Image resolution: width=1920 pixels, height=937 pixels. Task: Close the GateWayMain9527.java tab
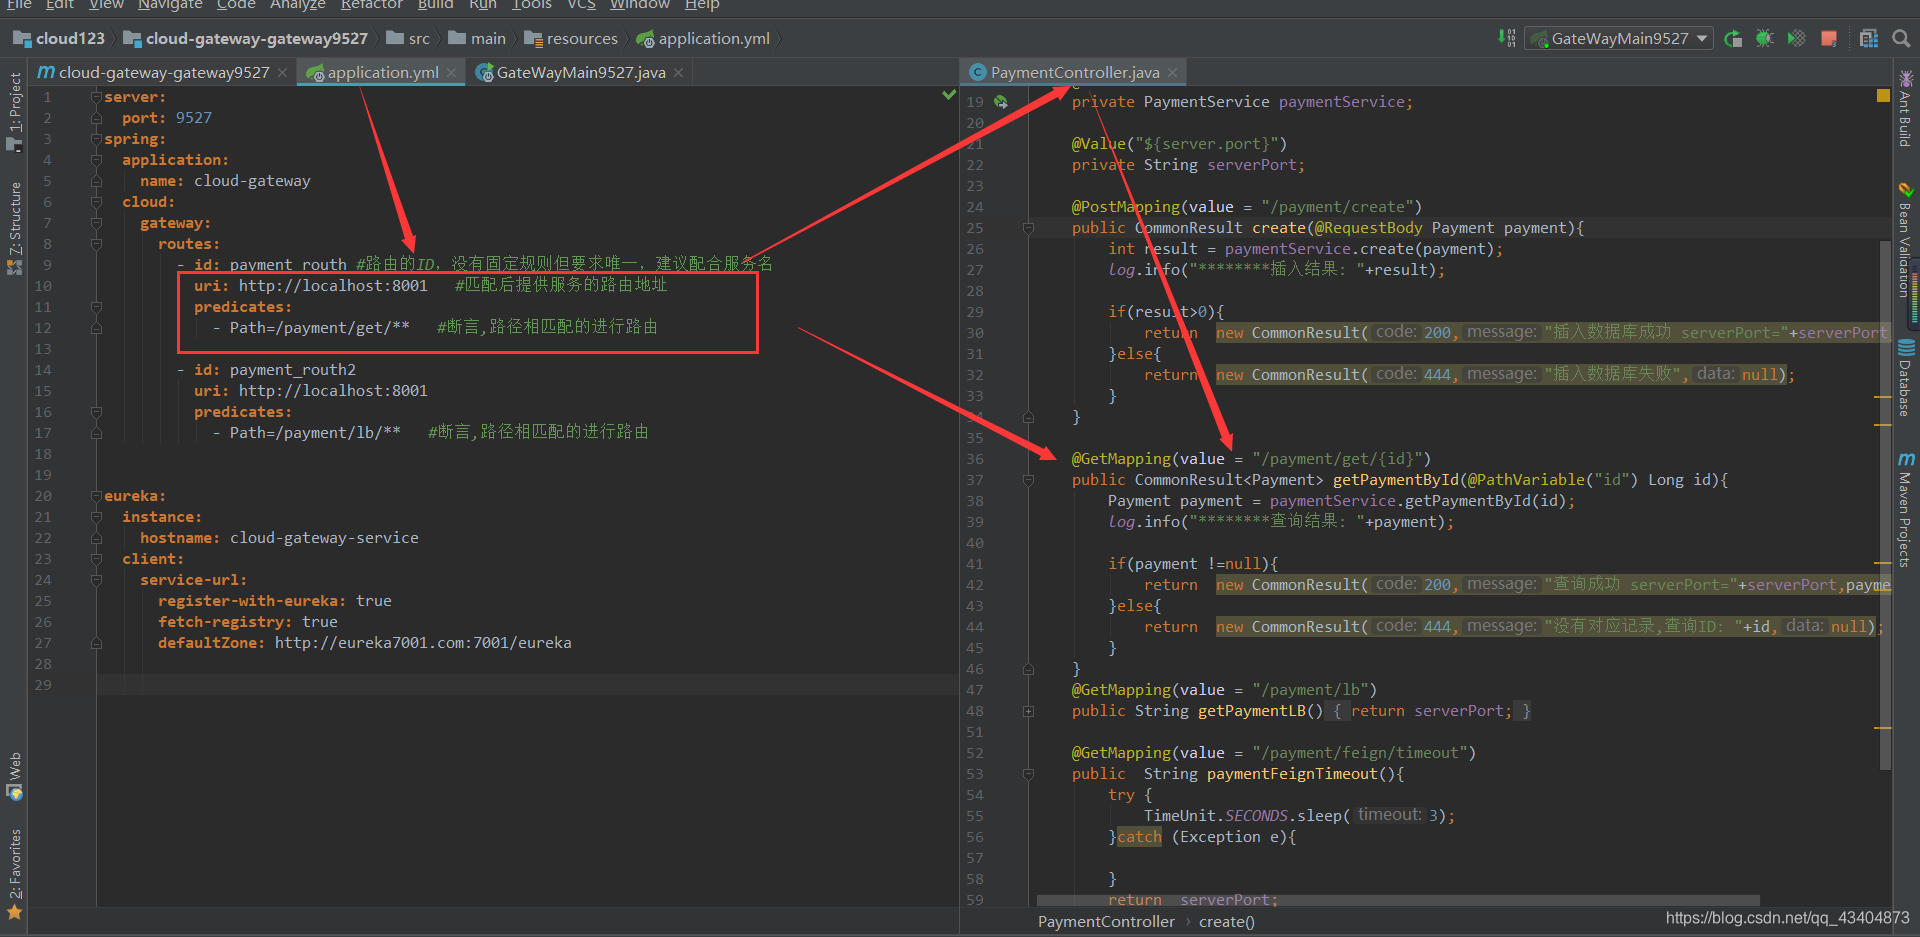(x=678, y=72)
